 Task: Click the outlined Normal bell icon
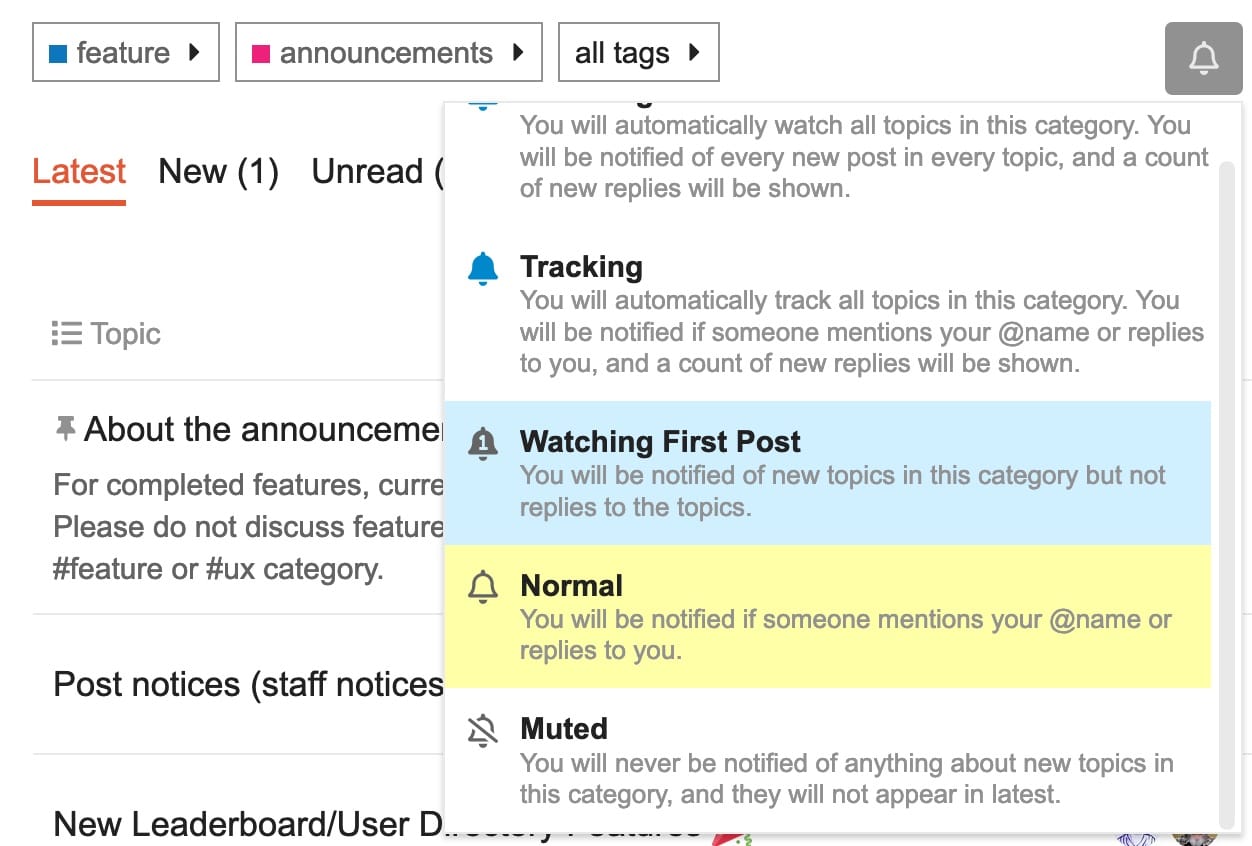pos(482,587)
